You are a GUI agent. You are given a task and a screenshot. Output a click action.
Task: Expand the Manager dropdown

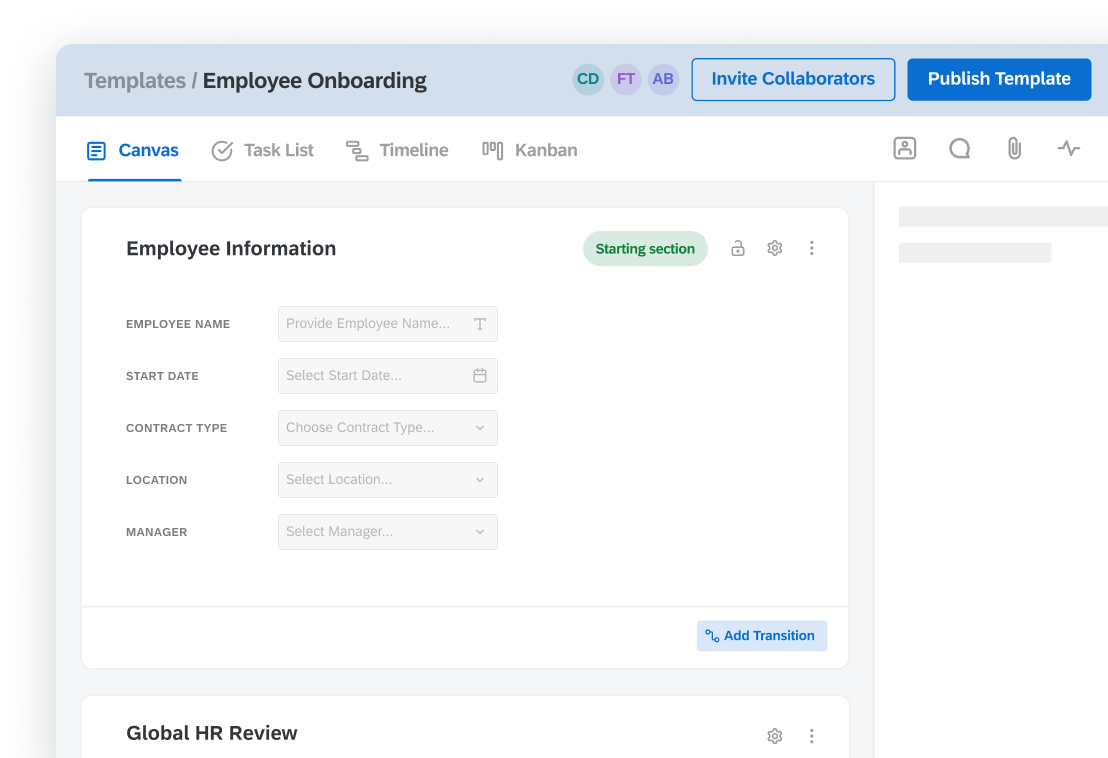pos(387,532)
